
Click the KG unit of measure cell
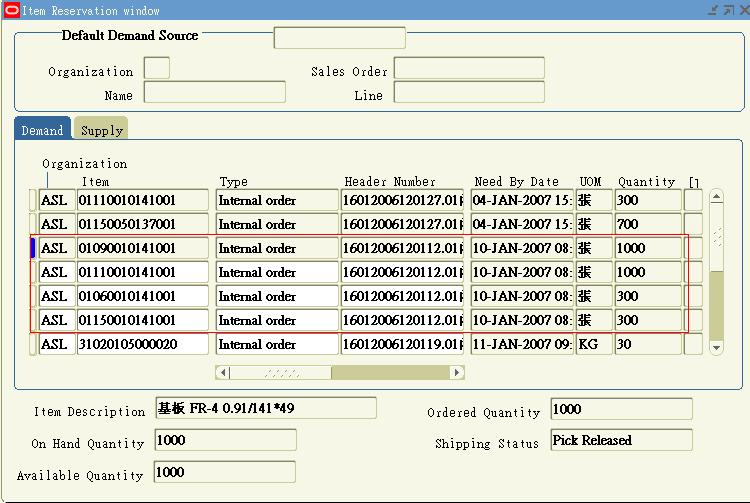[594, 344]
